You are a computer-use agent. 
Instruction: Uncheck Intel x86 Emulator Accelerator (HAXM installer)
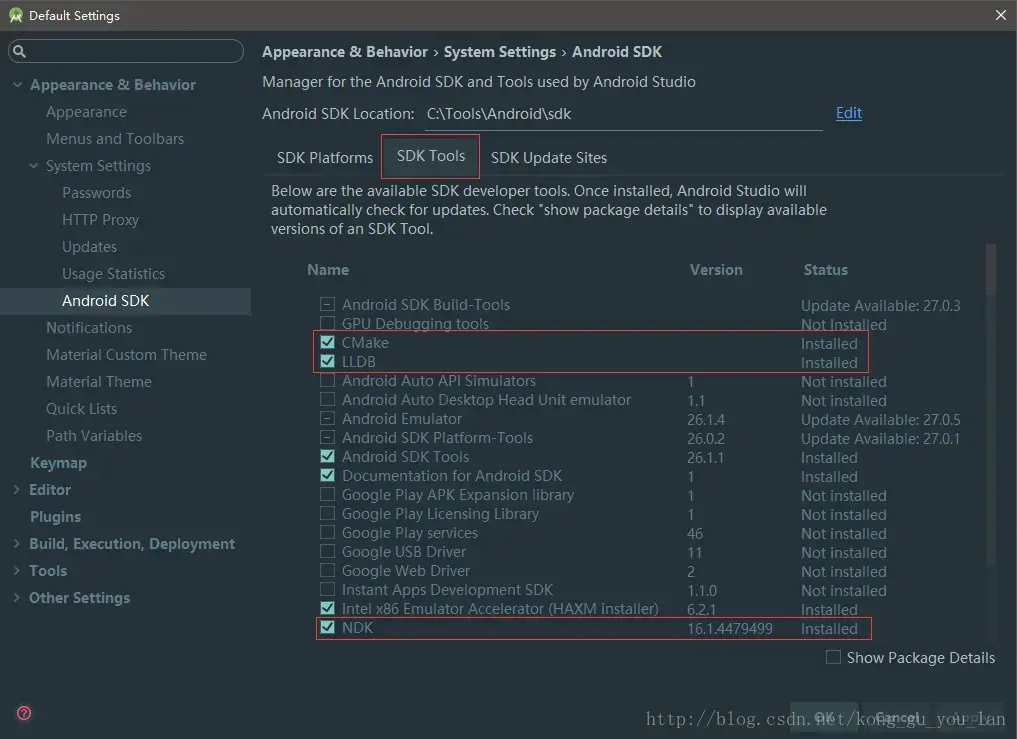click(x=328, y=608)
